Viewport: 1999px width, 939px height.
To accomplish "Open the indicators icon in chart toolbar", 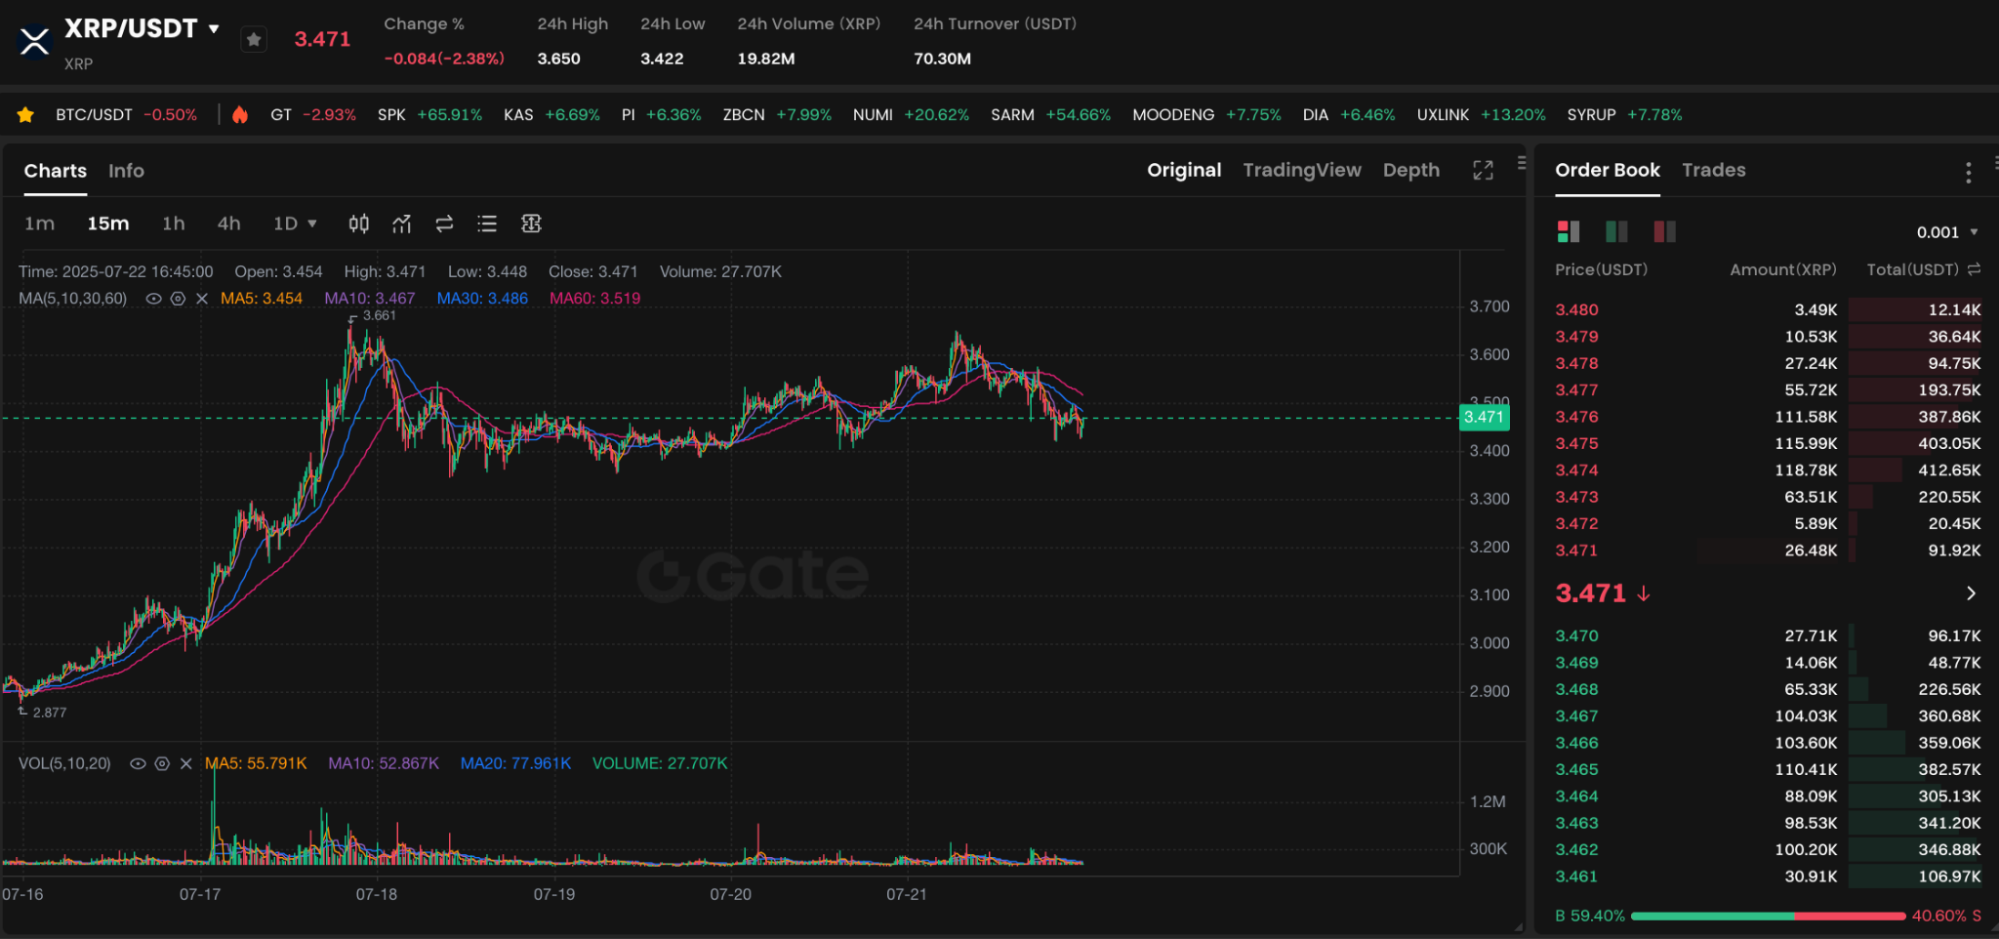I will (x=402, y=224).
